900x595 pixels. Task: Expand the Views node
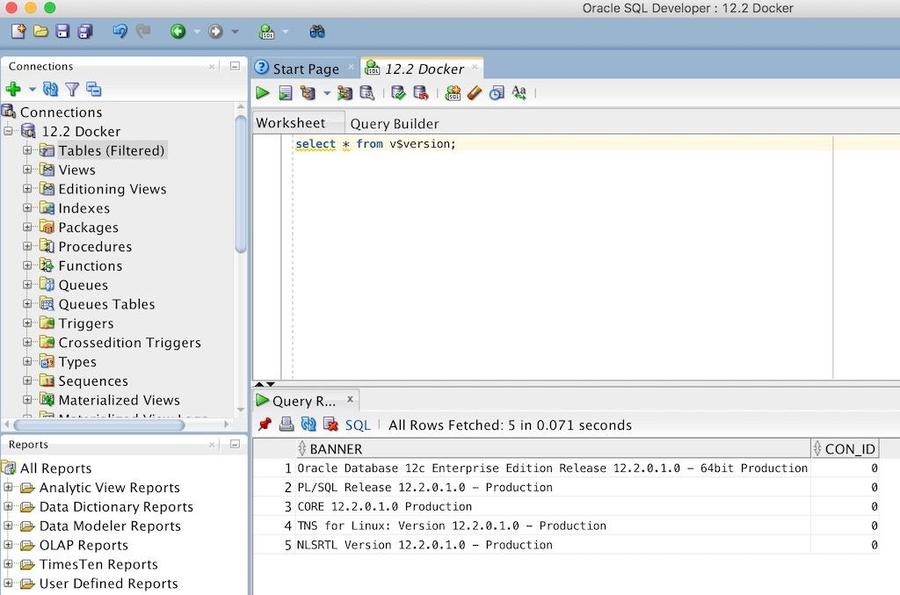click(x=27, y=169)
